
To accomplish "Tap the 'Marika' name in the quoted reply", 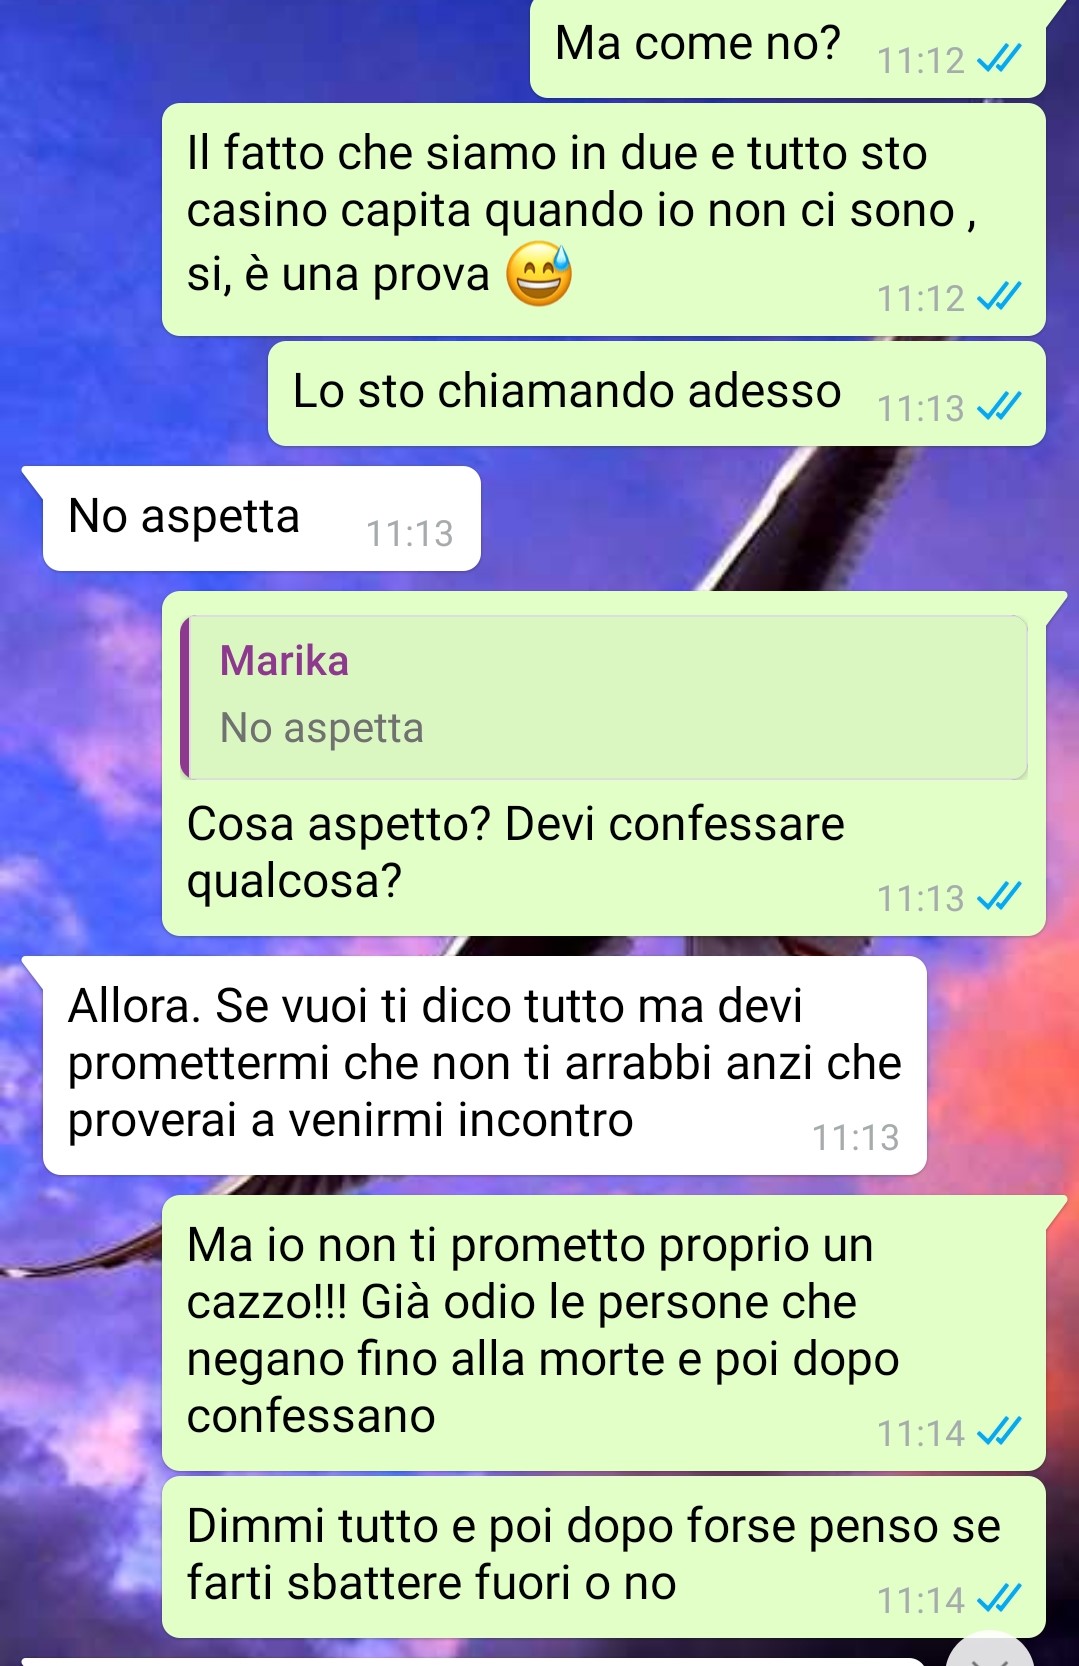I will coord(284,661).
